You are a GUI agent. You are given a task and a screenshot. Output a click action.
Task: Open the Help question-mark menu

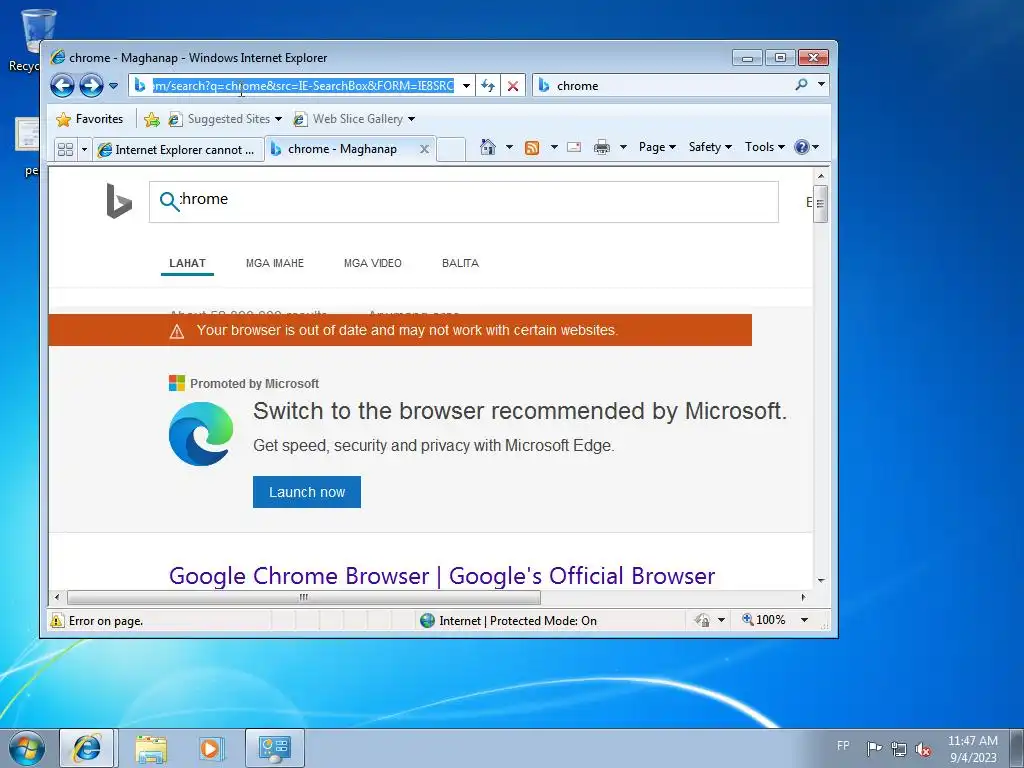(x=806, y=147)
